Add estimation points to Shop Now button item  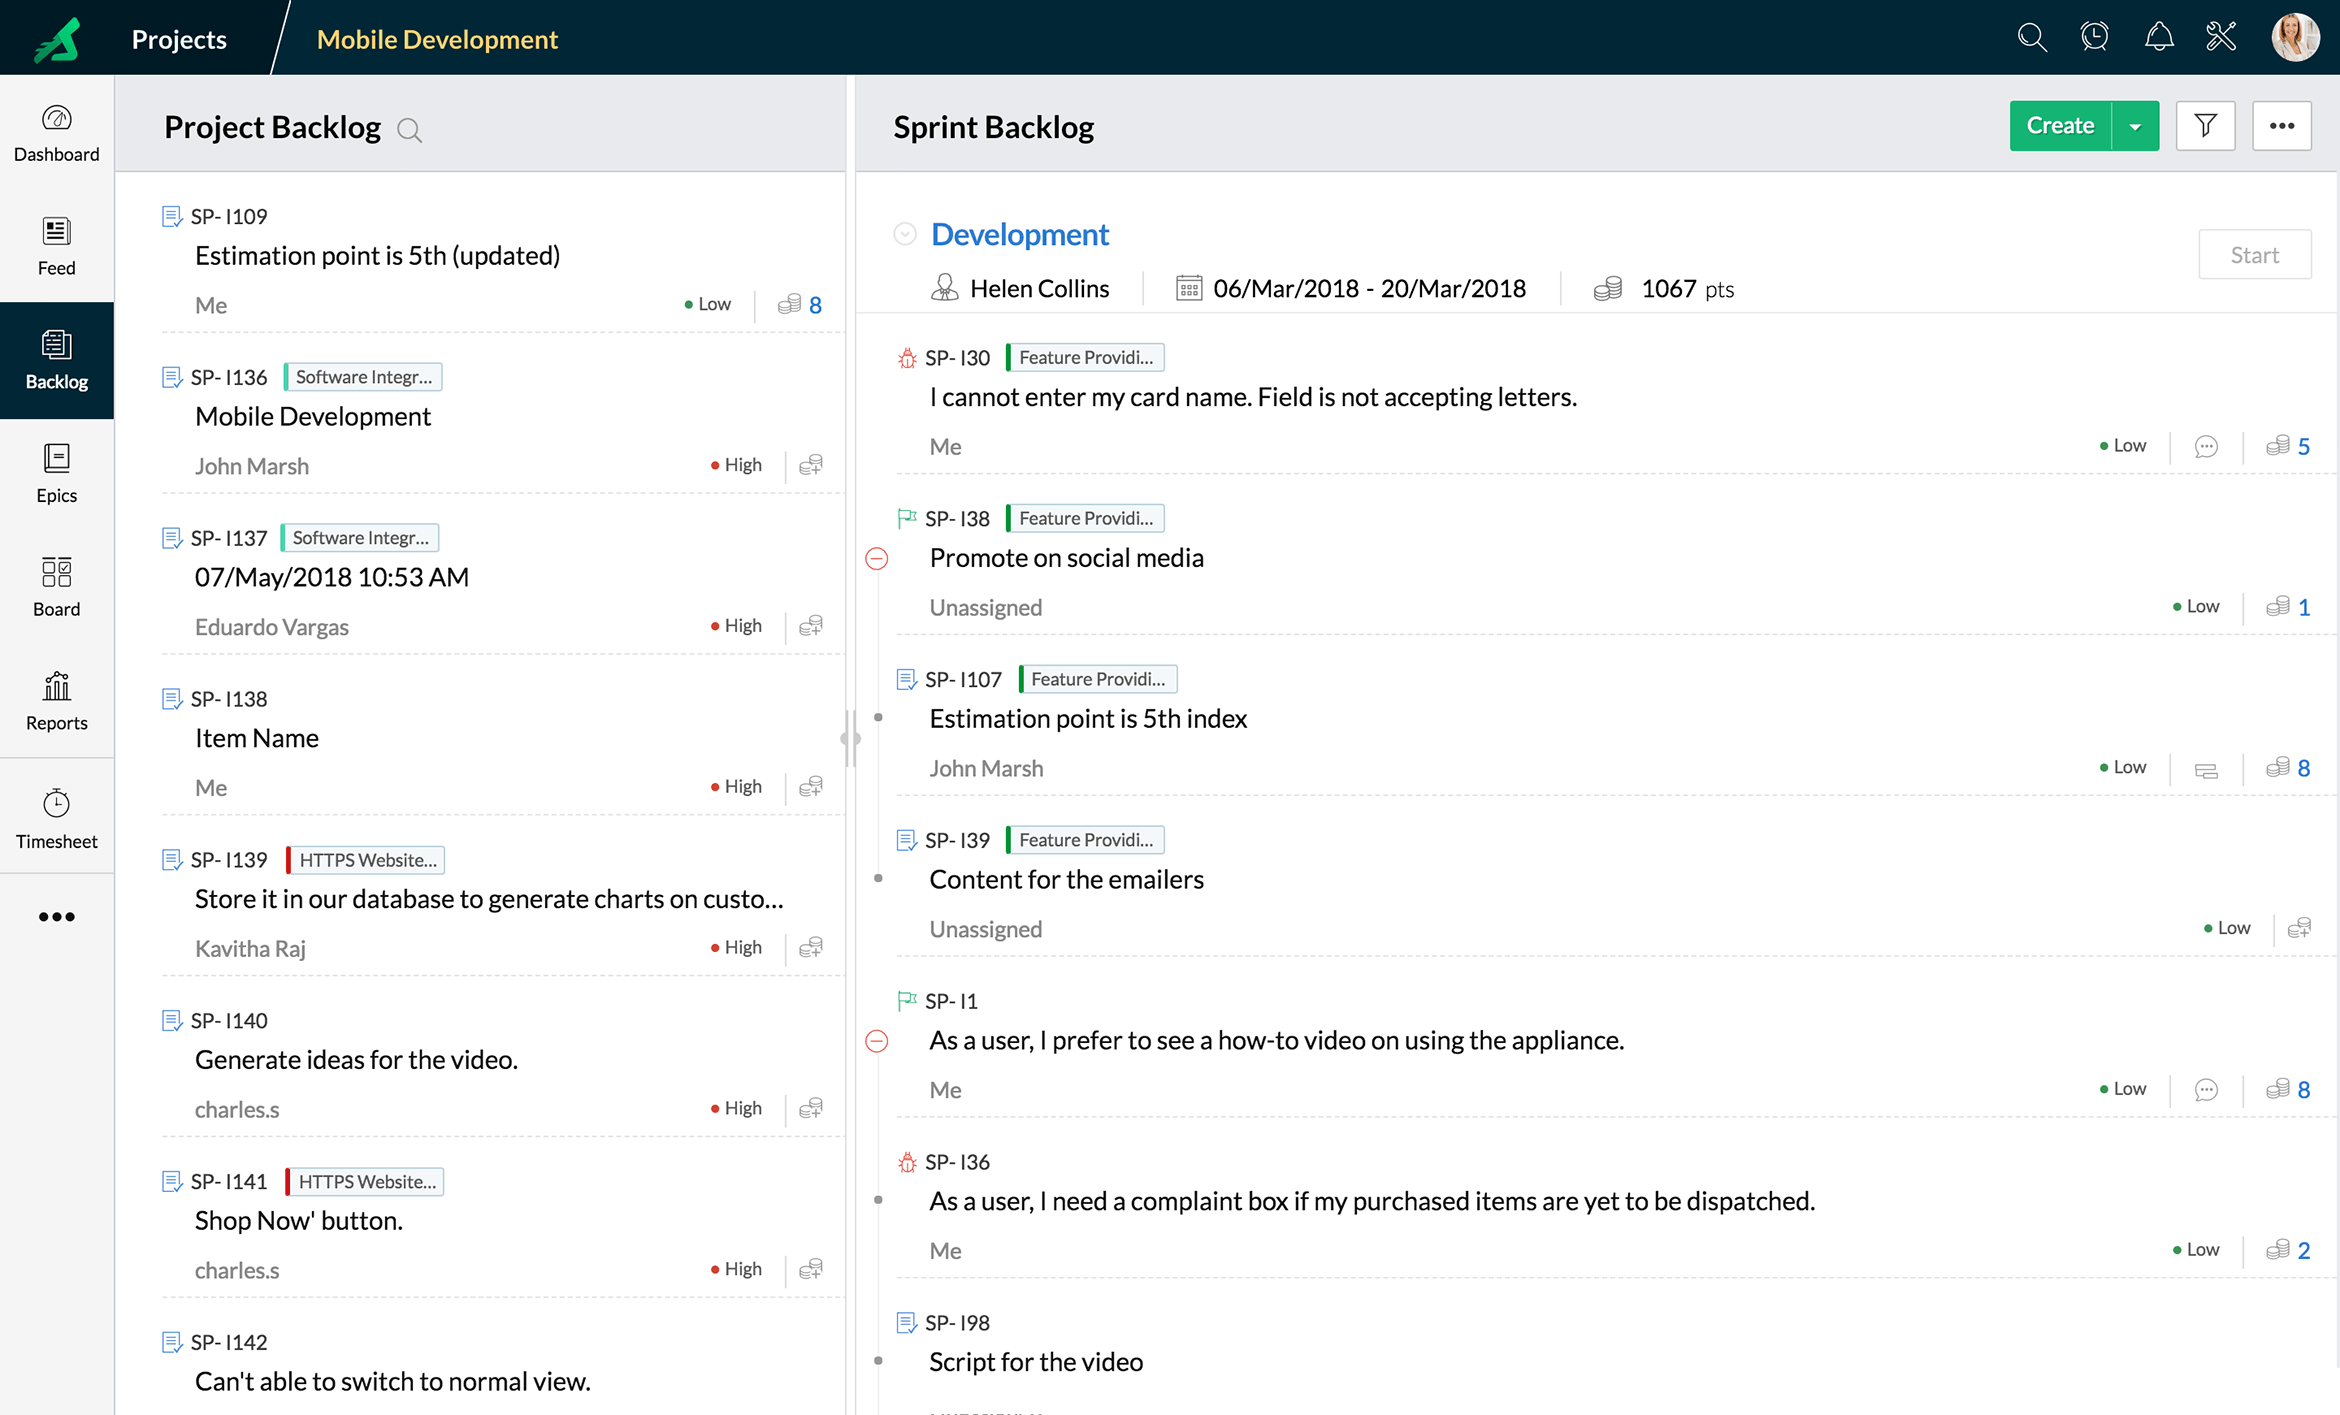click(811, 1269)
